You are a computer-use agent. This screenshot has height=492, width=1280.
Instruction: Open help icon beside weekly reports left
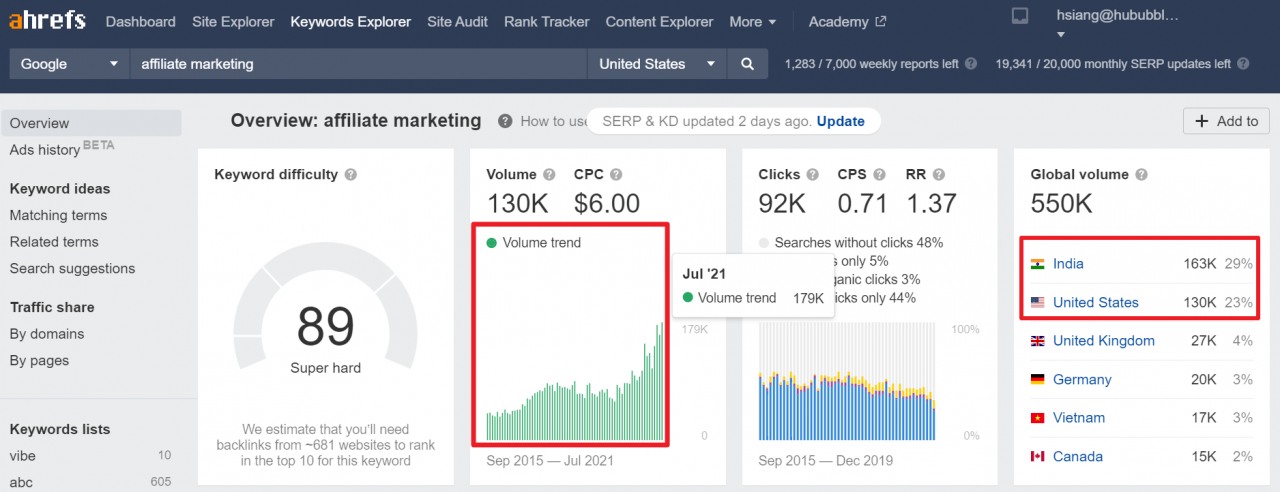tap(970, 64)
